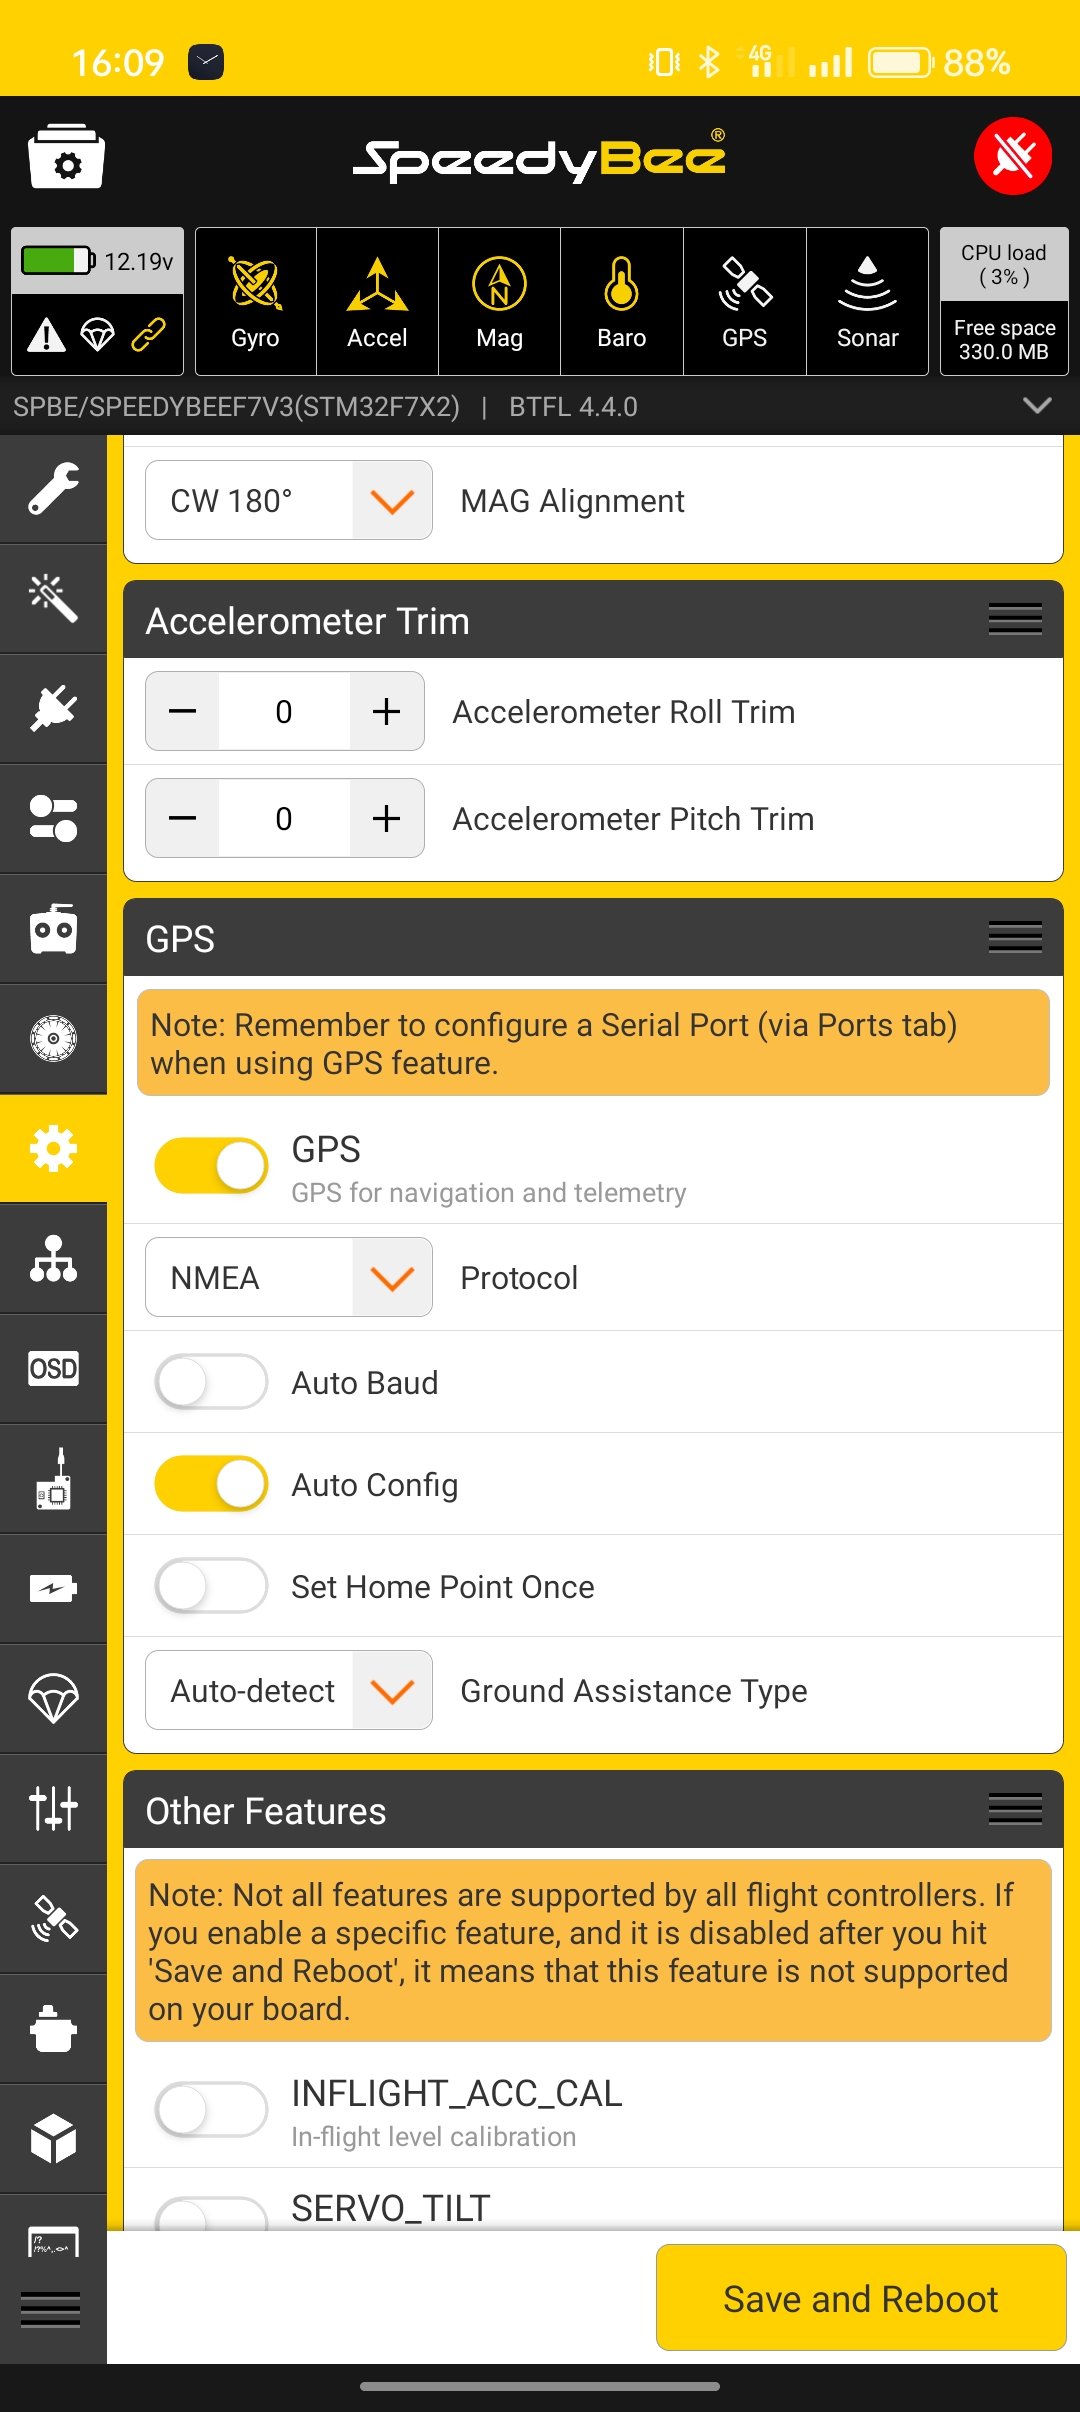Expand the board info chevron
The image size is (1080, 2412).
pyautogui.click(x=1037, y=406)
